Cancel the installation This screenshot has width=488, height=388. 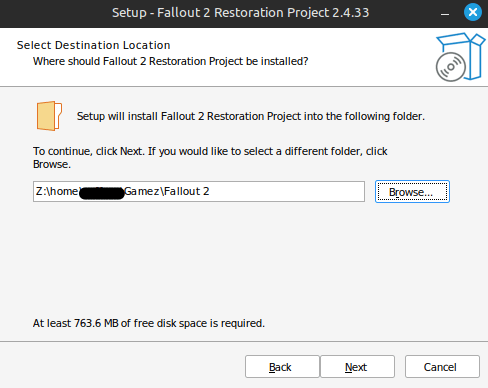[x=442, y=367]
